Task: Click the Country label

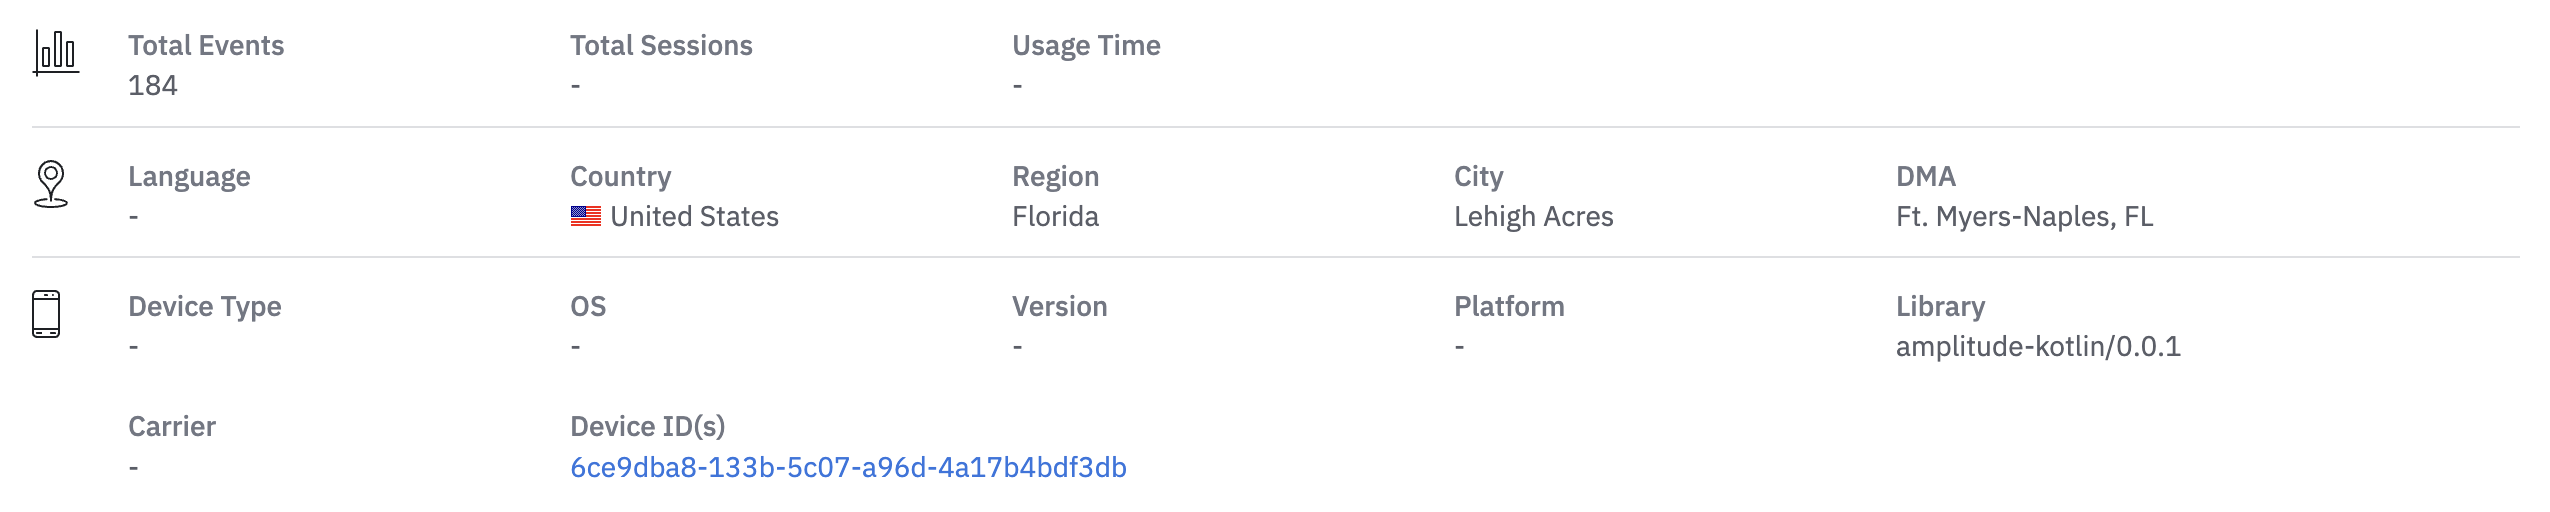Action: (x=620, y=177)
